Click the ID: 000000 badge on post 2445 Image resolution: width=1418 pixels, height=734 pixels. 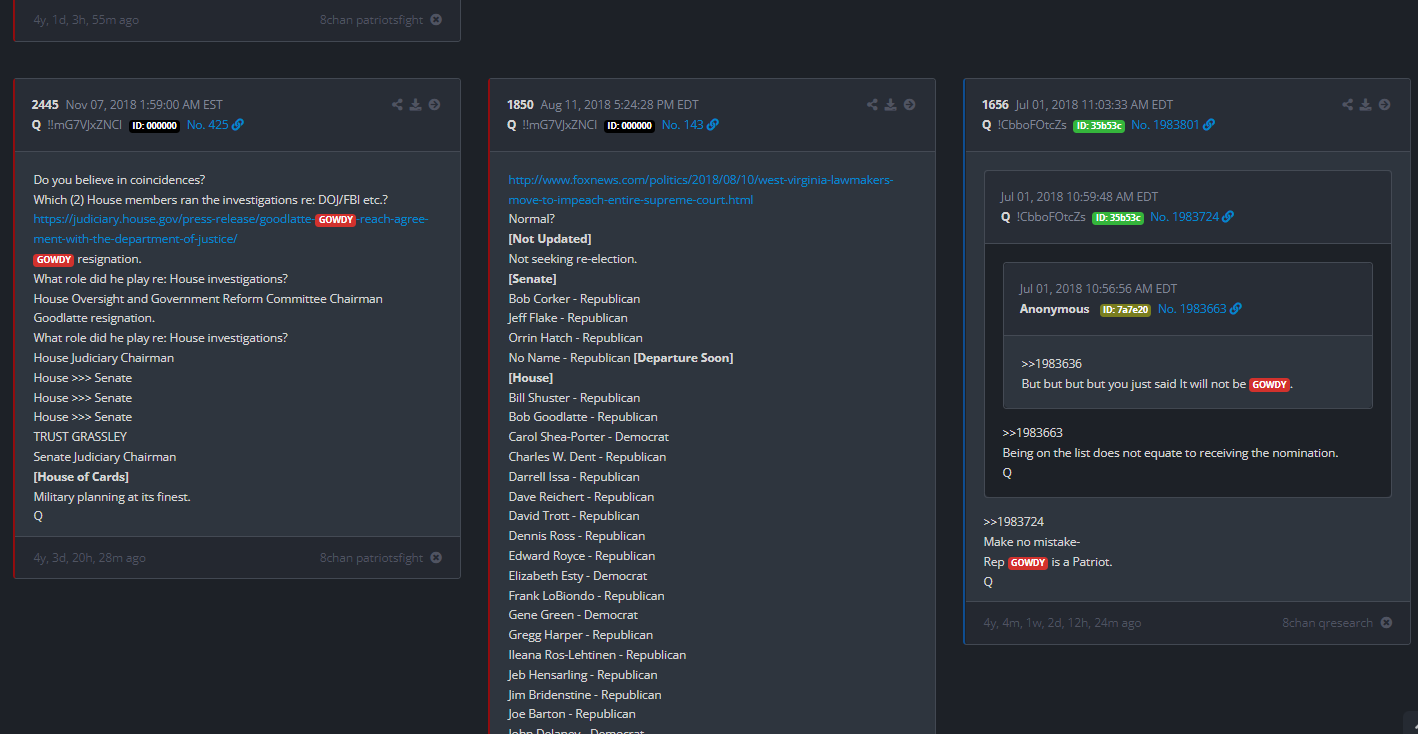(x=154, y=126)
